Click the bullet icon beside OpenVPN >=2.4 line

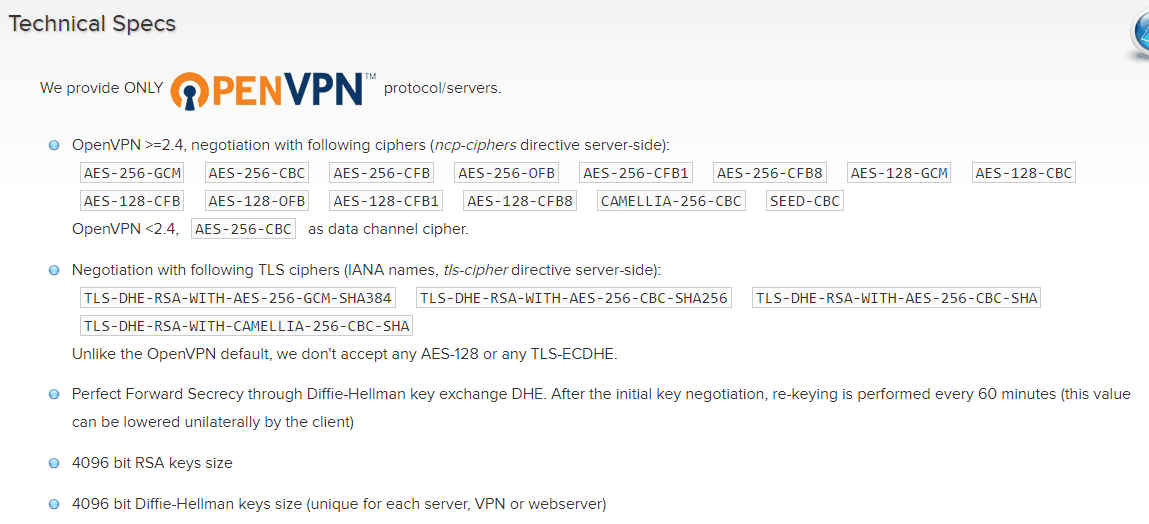click(x=53, y=145)
